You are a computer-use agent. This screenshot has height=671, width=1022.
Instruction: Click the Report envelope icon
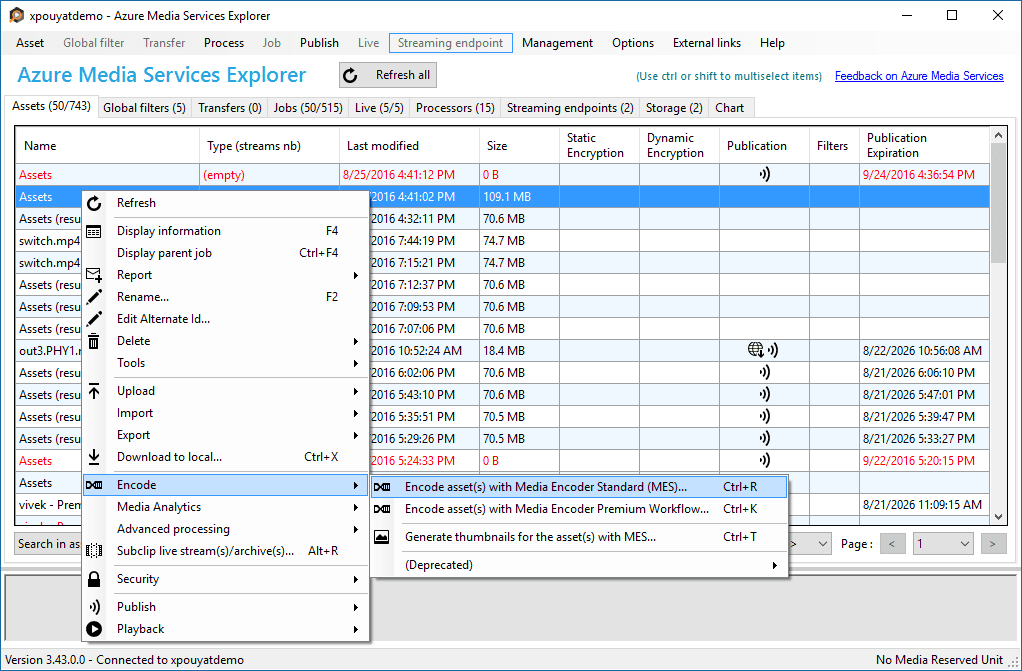pos(94,275)
